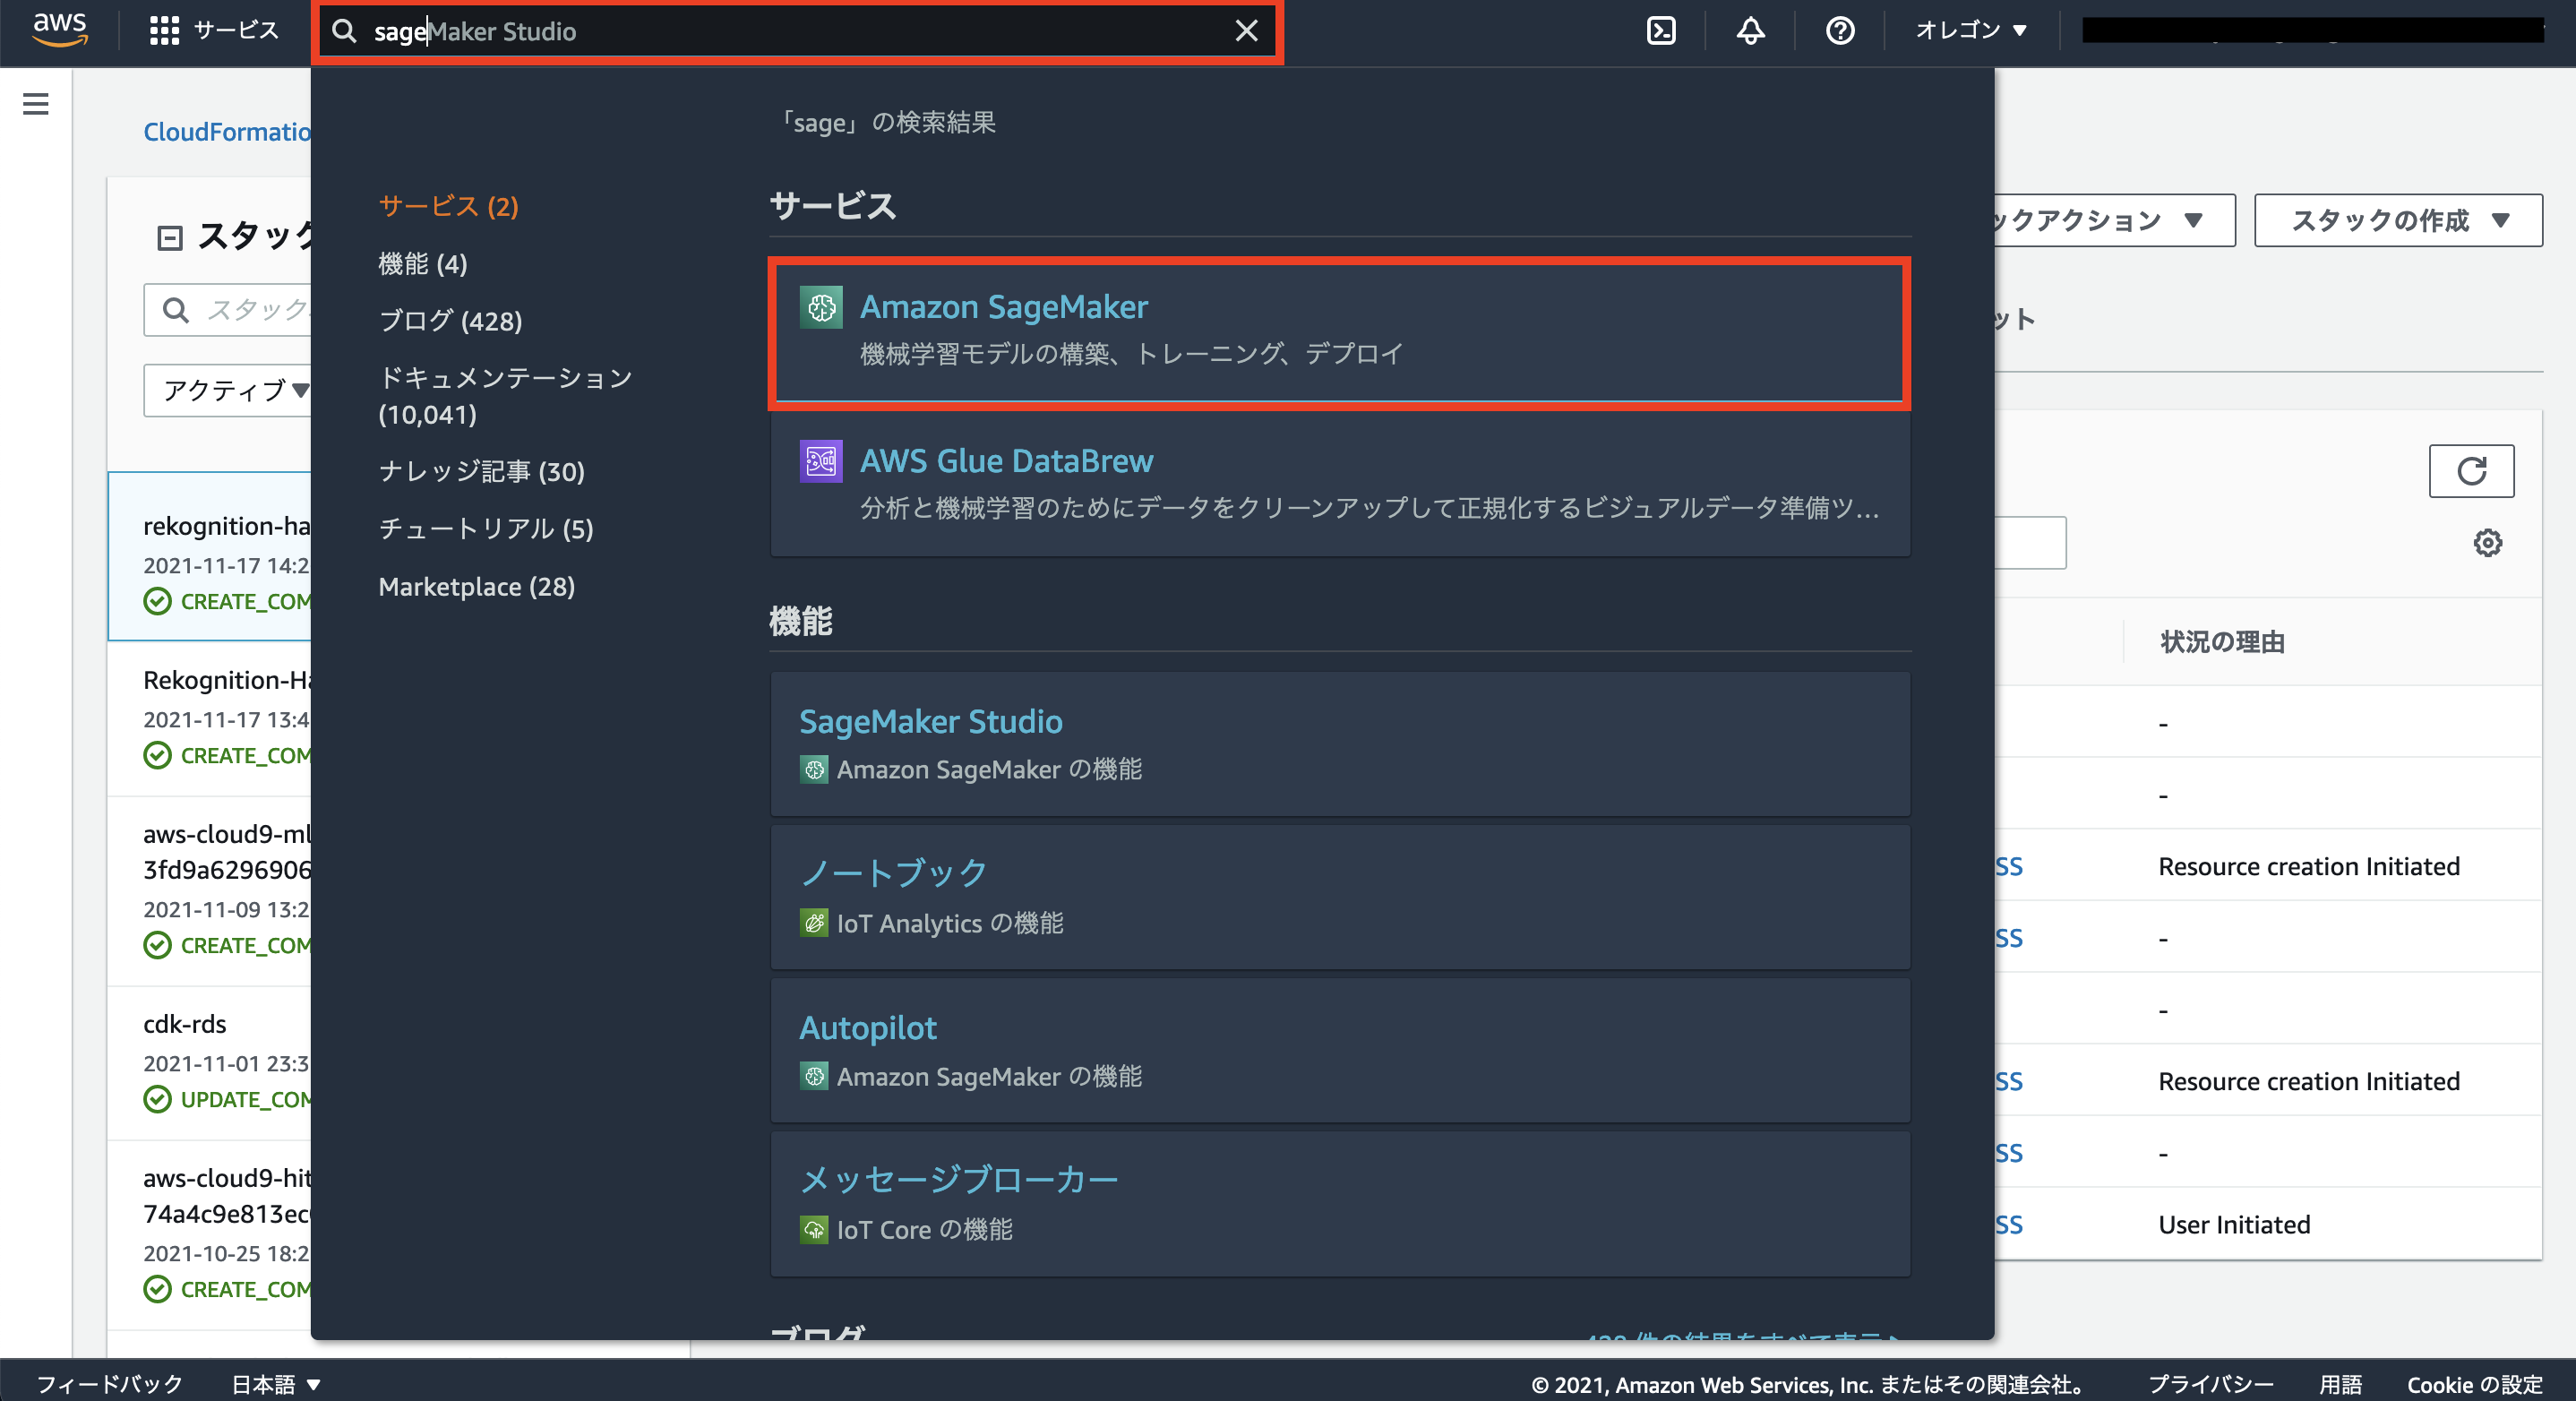Open the スタックアクション dropdown button
This screenshot has width=2576, height=1401.
click(2113, 220)
